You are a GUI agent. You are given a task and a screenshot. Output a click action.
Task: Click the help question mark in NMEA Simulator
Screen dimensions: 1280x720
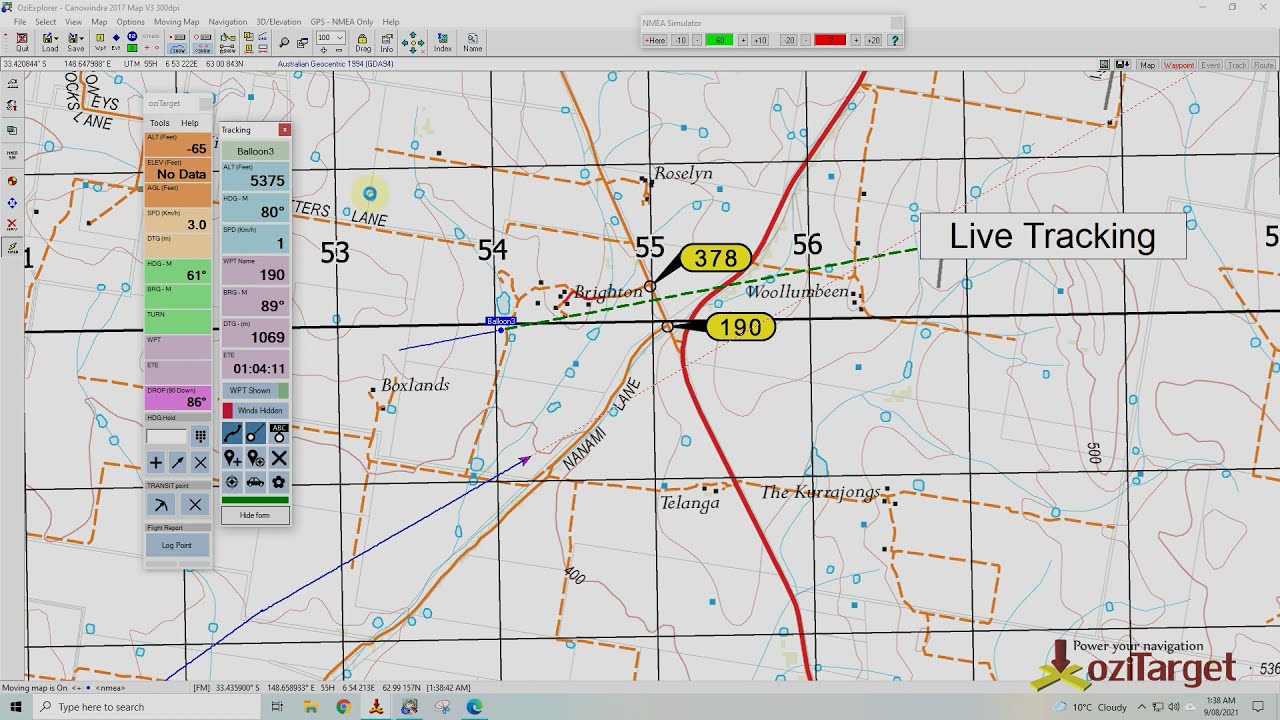(895, 40)
